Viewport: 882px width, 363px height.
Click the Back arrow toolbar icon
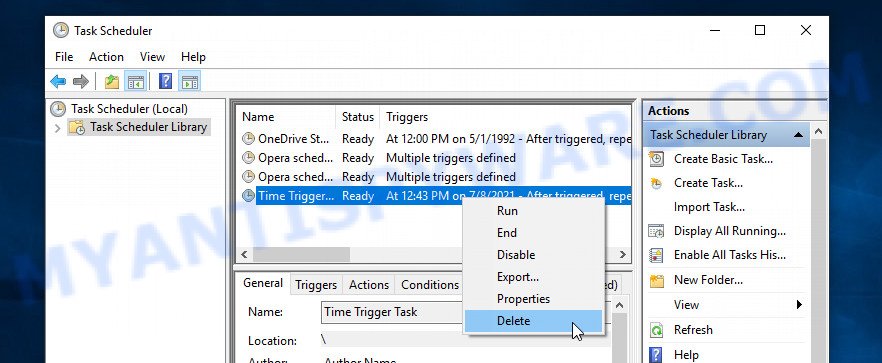click(x=58, y=82)
